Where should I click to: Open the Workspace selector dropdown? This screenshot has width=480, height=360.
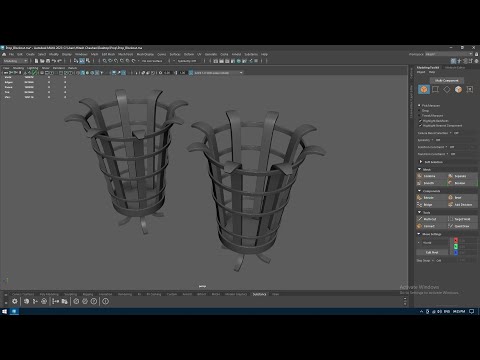pos(449,54)
